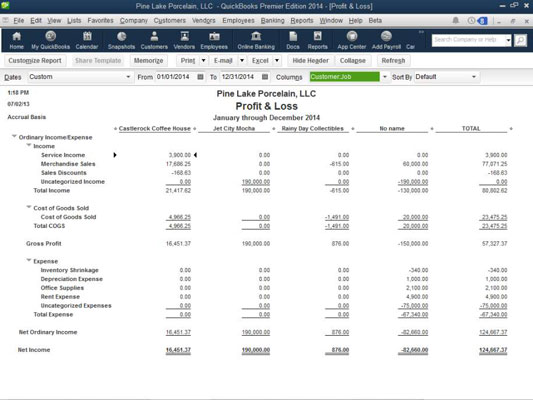The width and height of the screenshot is (533, 400).
Task: Open the Banking menu
Action: [272, 21]
